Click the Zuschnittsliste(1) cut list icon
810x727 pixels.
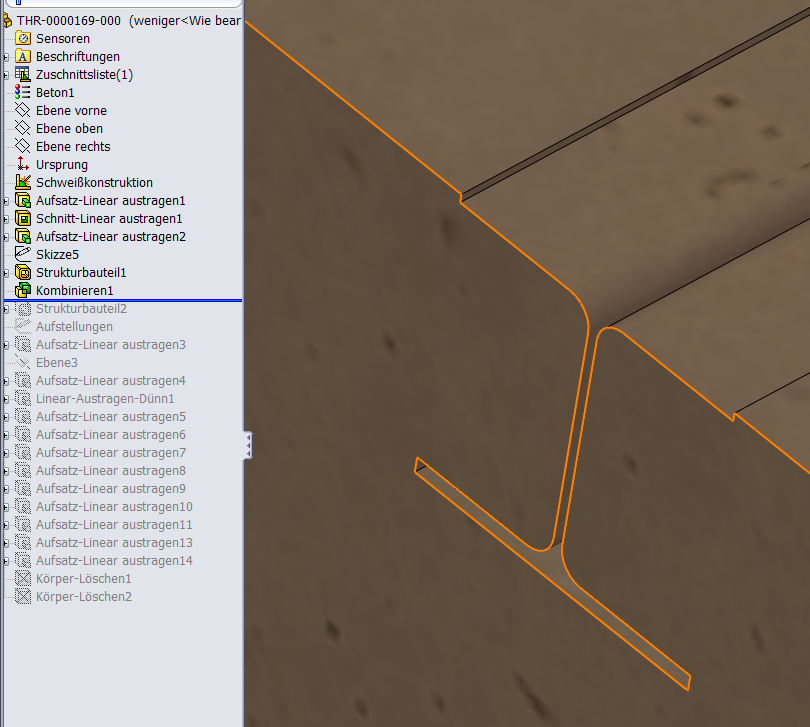[x=23, y=74]
